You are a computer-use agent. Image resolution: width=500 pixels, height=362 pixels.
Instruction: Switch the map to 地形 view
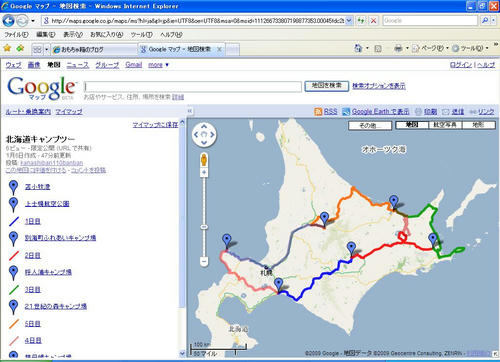[478, 125]
